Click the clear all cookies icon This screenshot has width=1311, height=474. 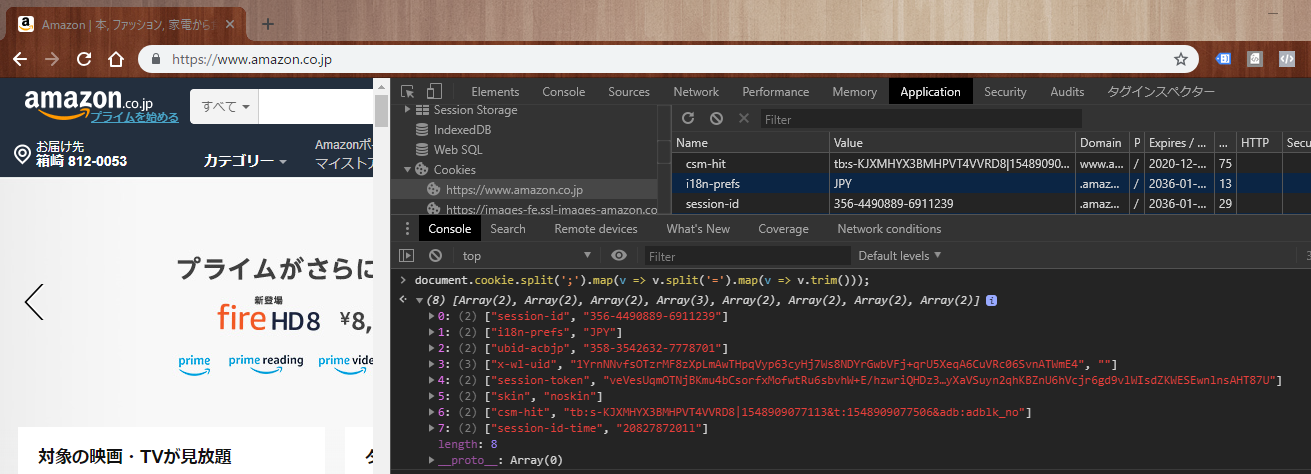pyautogui.click(x=716, y=119)
